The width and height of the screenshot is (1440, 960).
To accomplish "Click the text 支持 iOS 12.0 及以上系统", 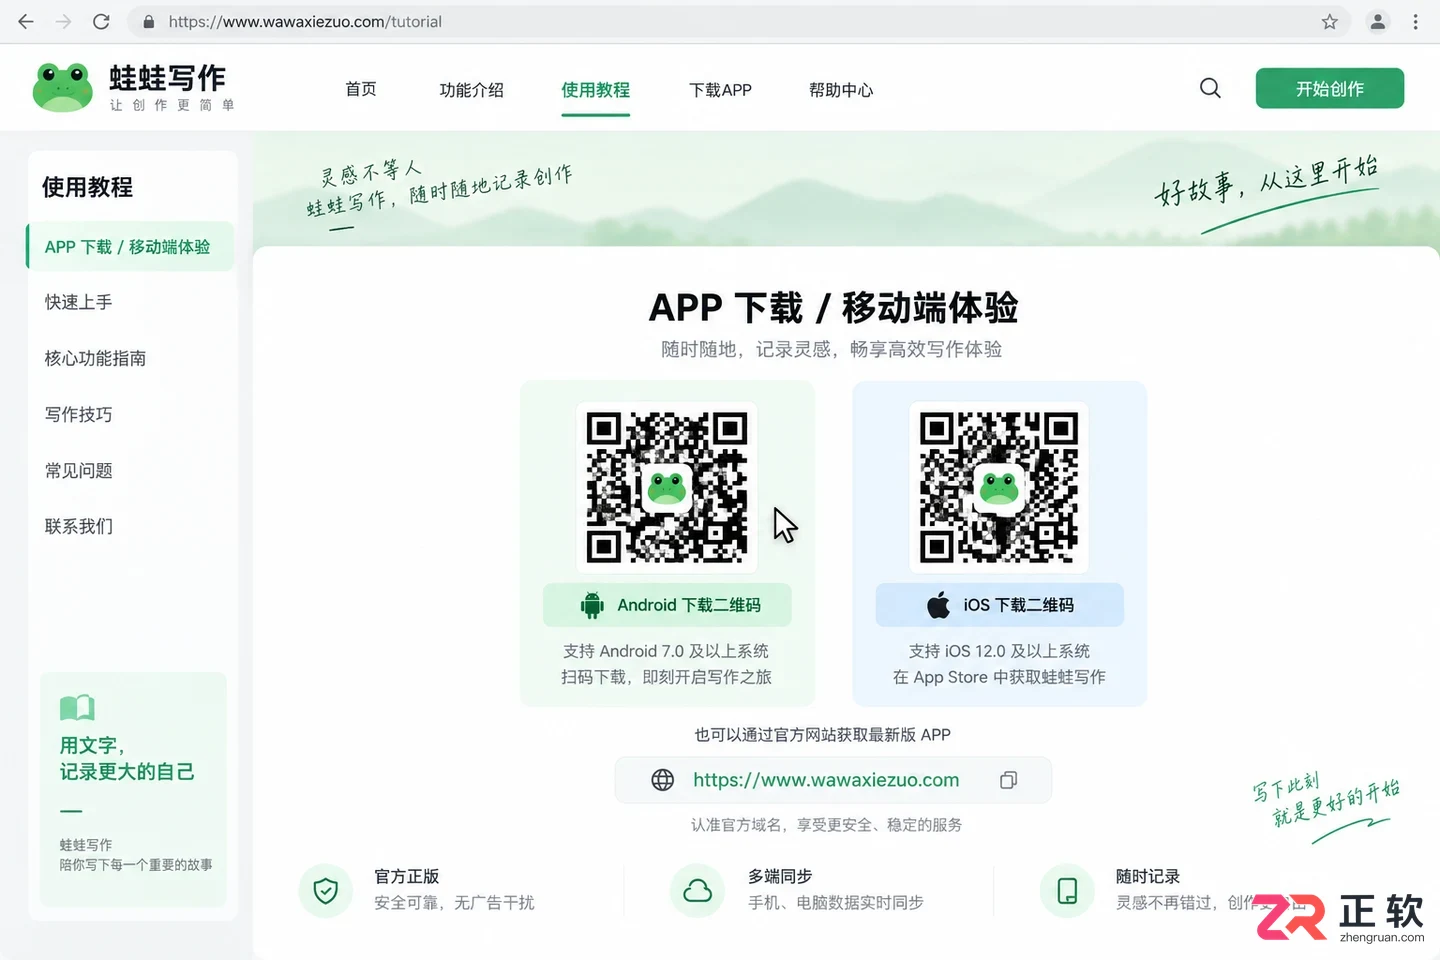I will [999, 651].
